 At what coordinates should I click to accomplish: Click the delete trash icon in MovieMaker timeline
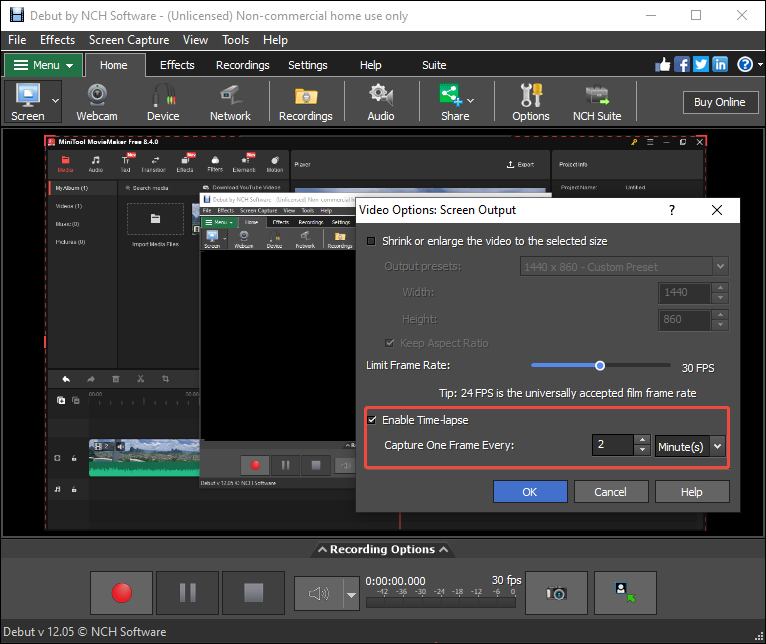[116, 379]
